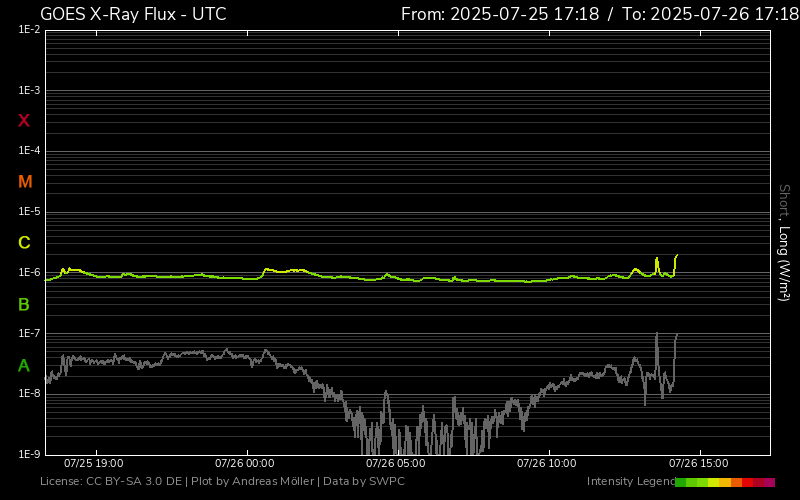Click the 1E-2 top y-axis label
Screen dimensions: 800x500
click(x=29, y=30)
